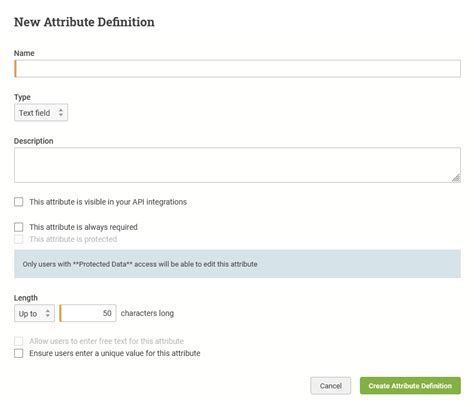Viewport: 474px width, 407px height.
Task: Click Create Attribute Definition button
Action: pos(410,386)
